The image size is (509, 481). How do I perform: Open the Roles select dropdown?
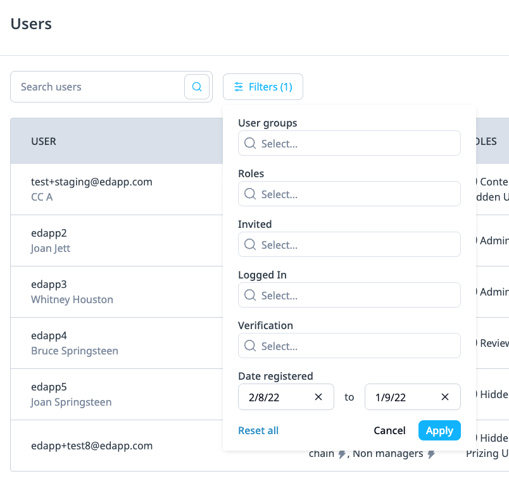[349, 194]
